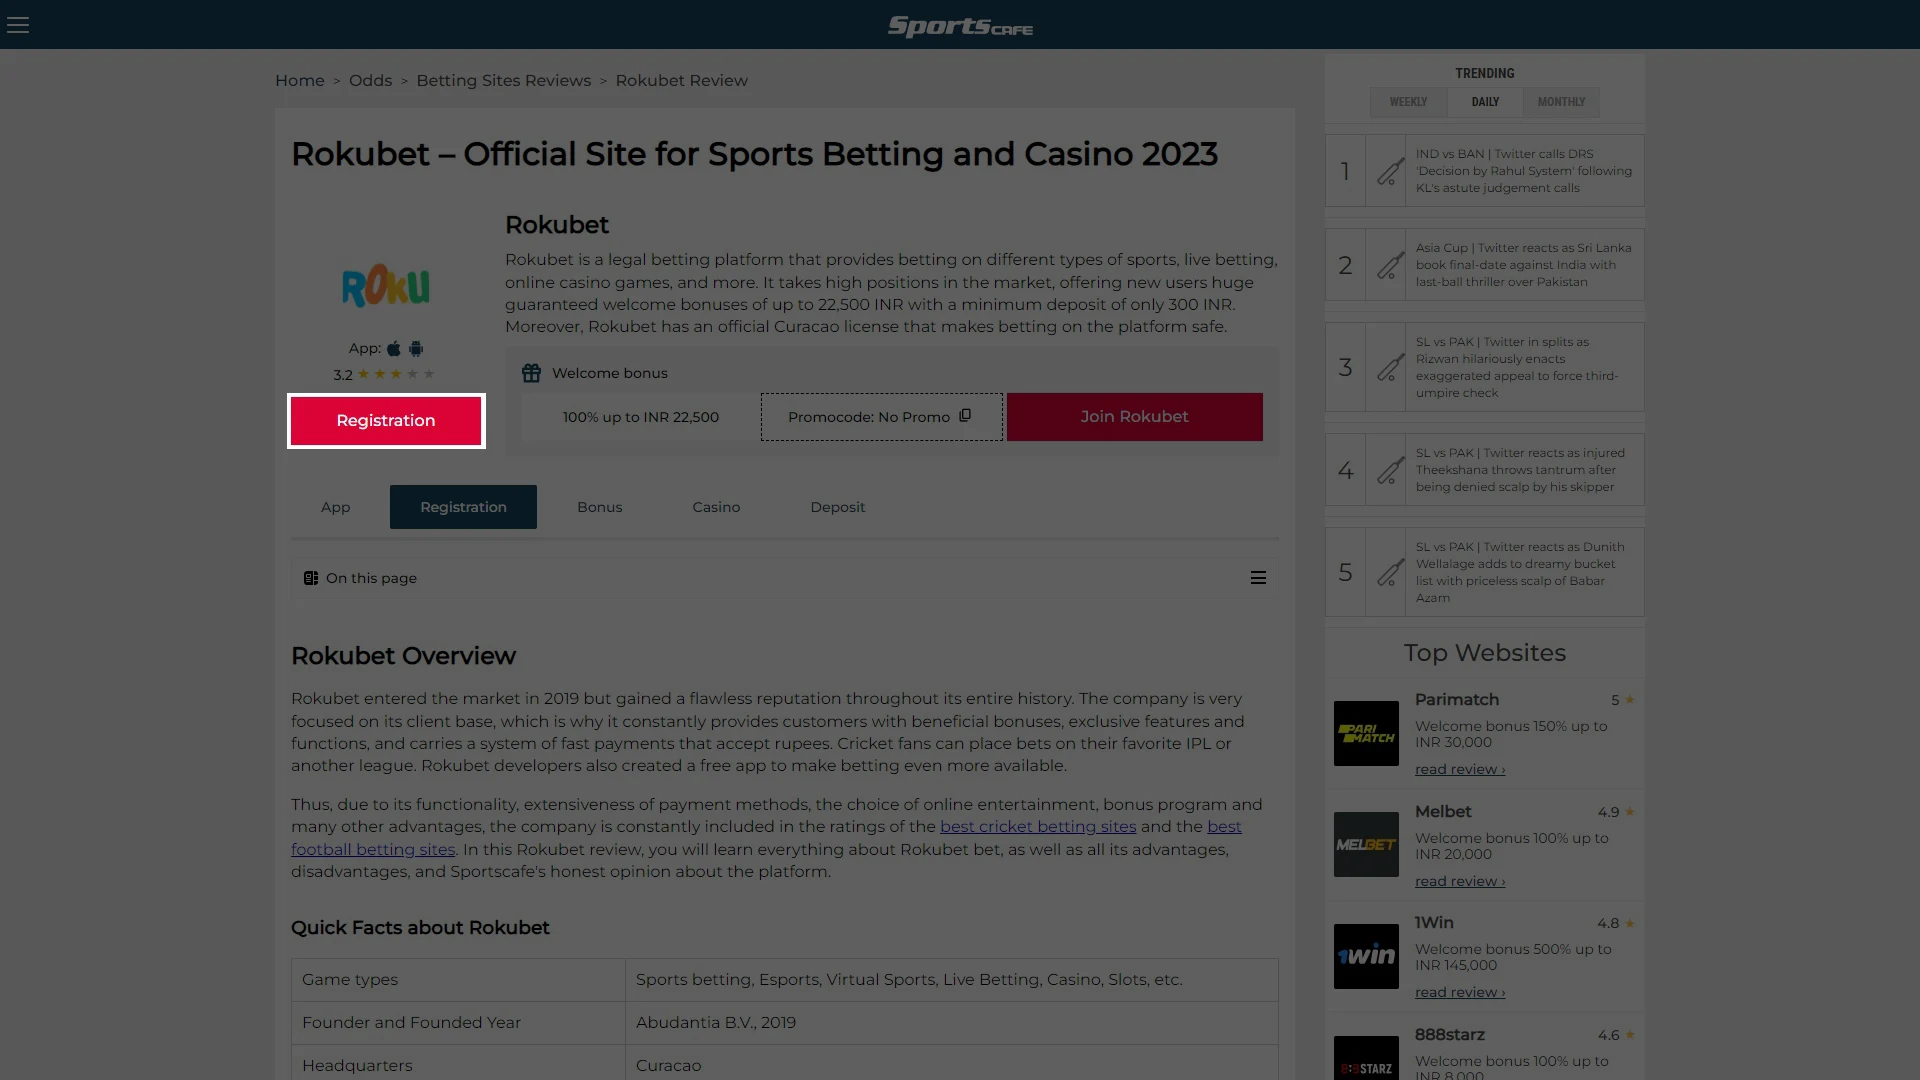
Task: Go to Odds breadcrumb
Action: [370, 81]
